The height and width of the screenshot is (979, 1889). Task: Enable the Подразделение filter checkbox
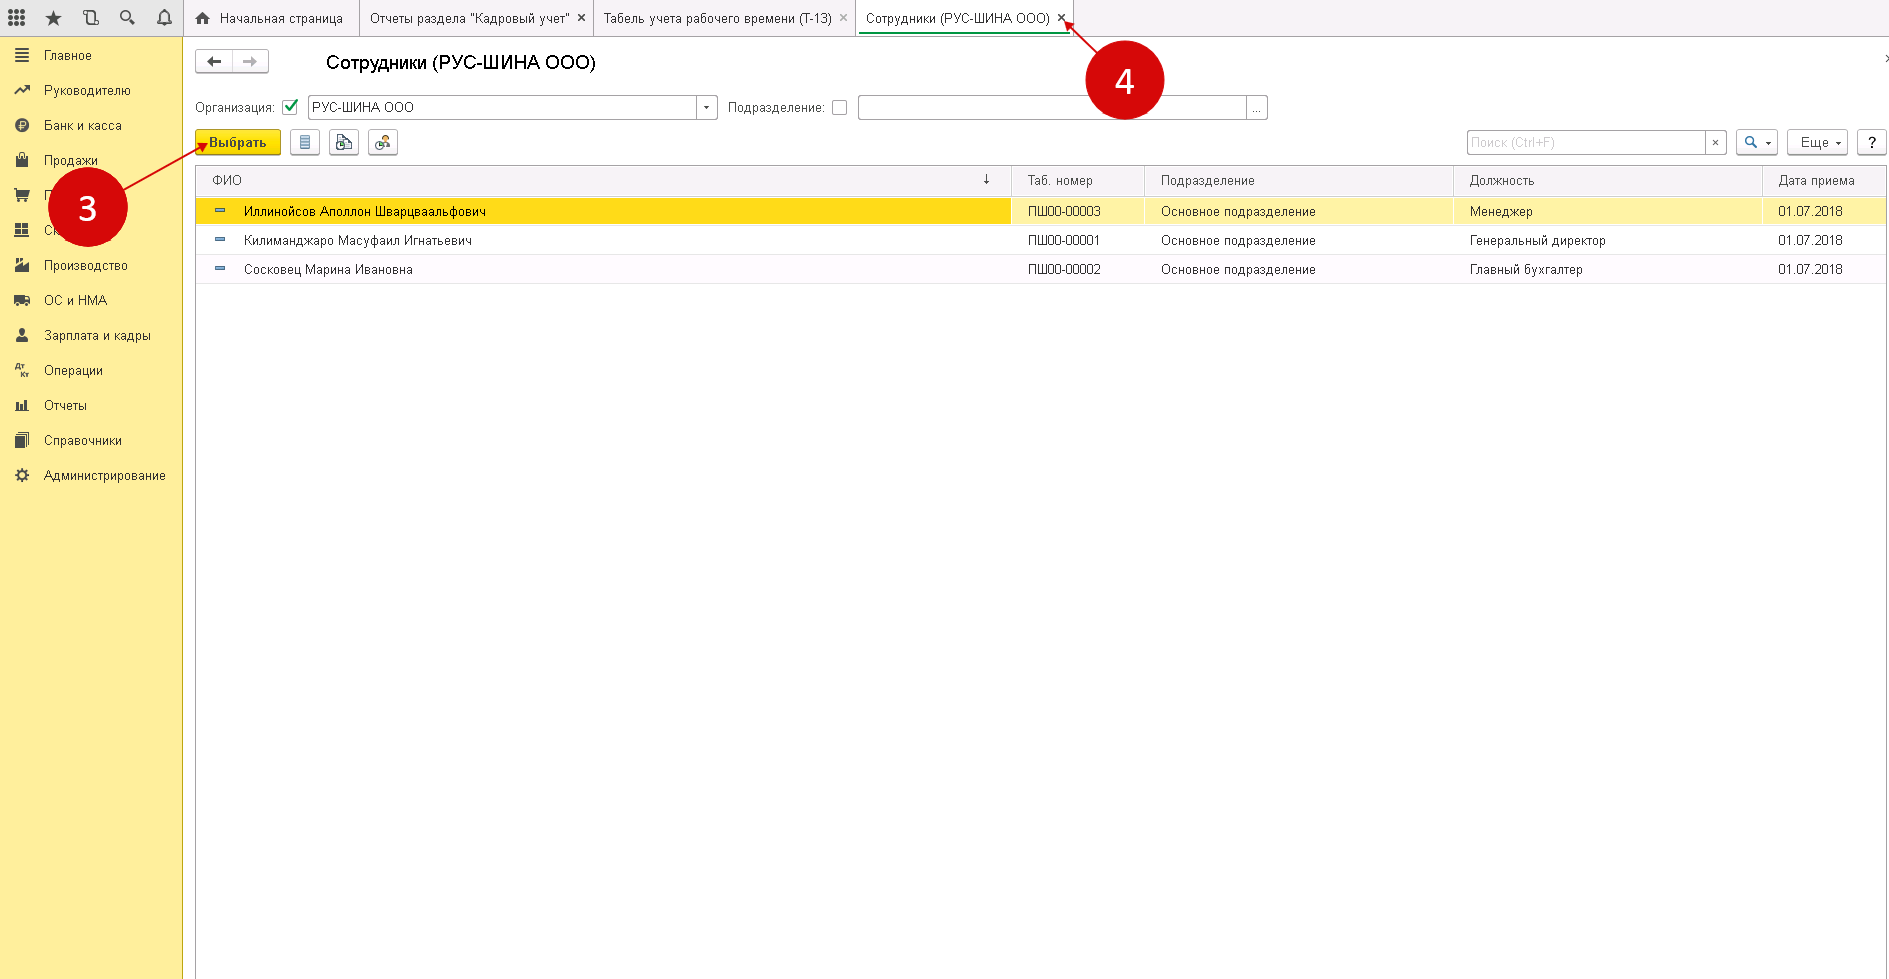pos(840,108)
